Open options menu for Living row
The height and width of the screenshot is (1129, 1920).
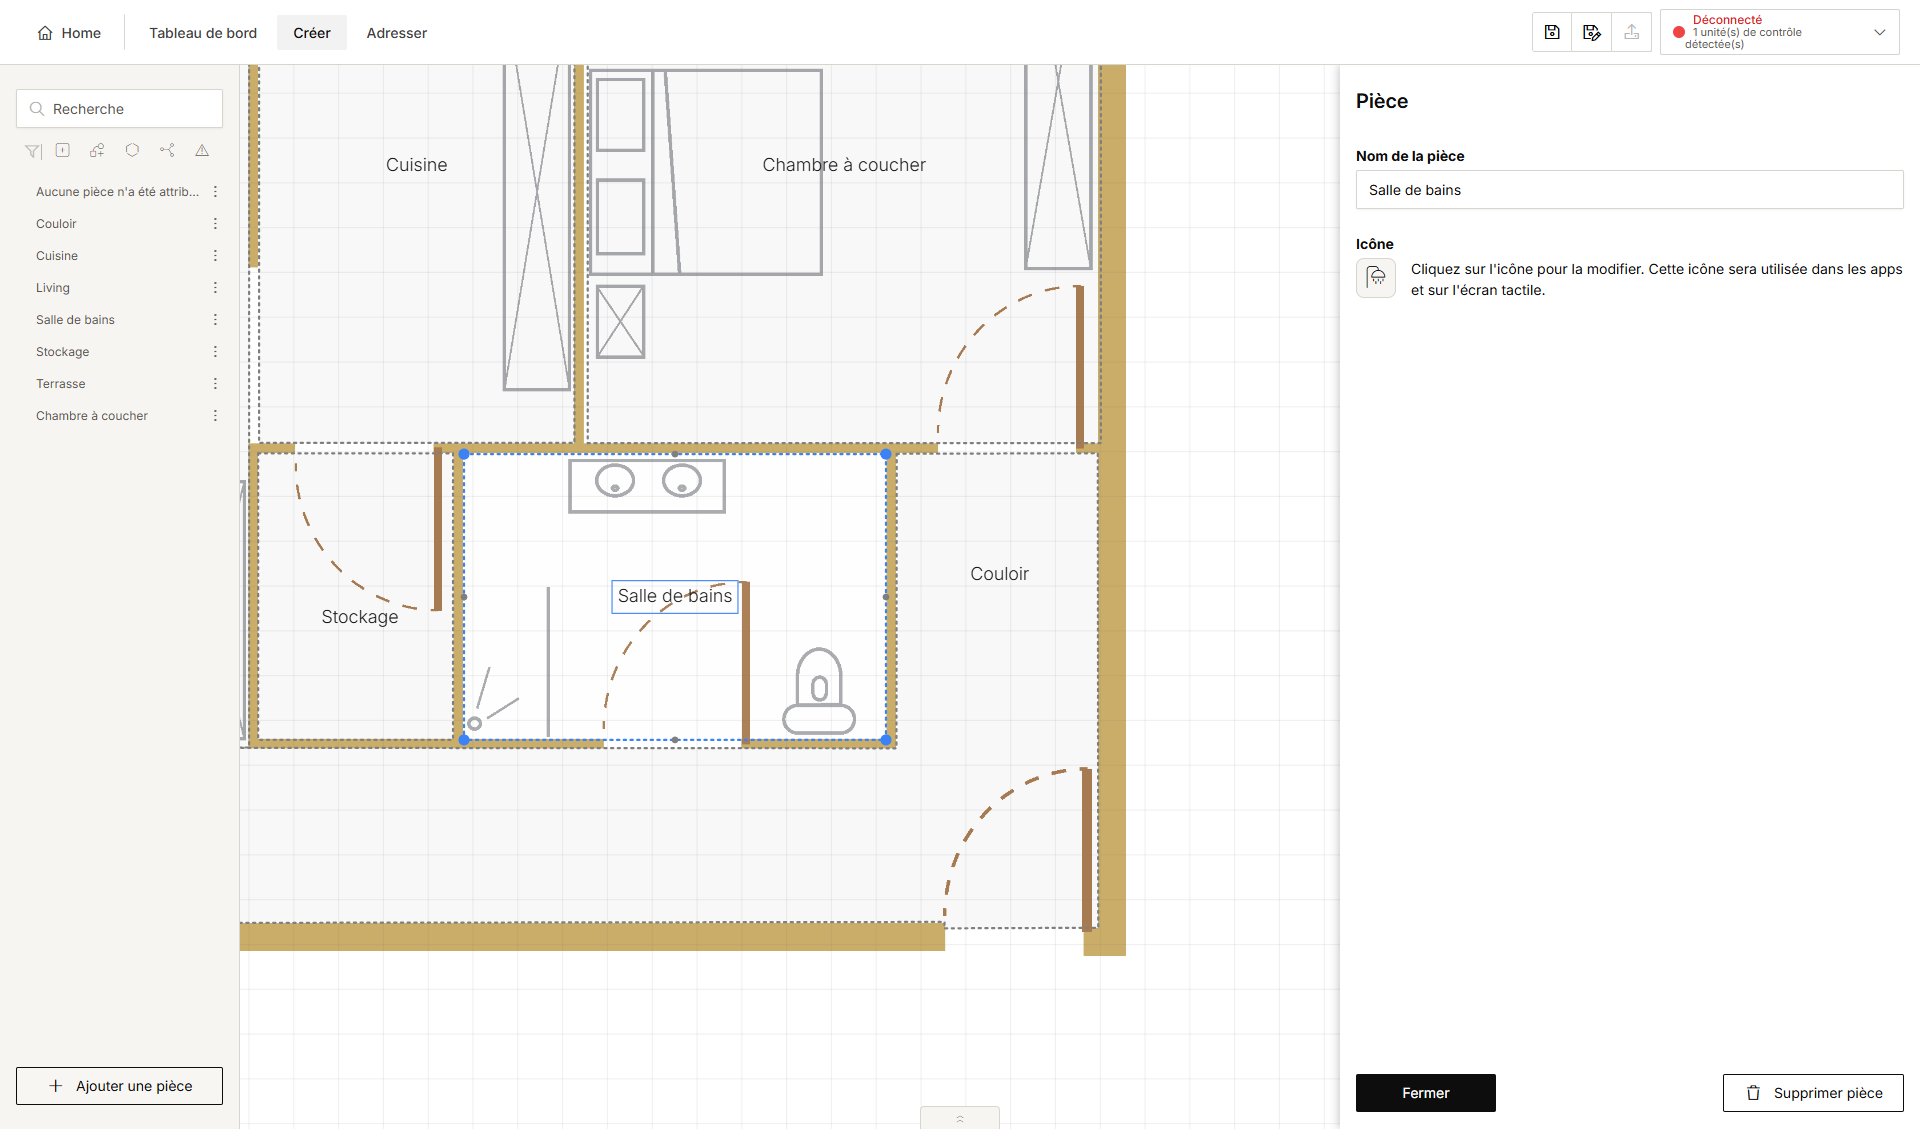click(215, 288)
